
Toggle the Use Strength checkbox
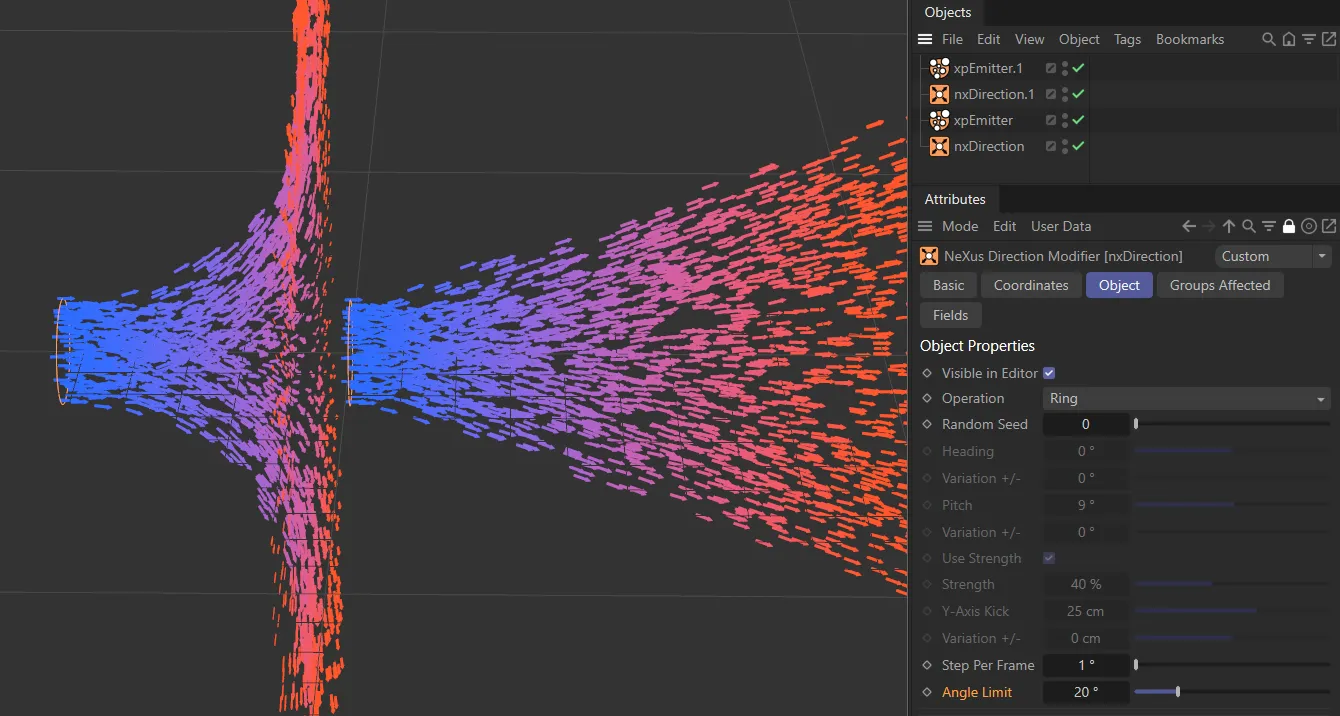(x=1048, y=558)
